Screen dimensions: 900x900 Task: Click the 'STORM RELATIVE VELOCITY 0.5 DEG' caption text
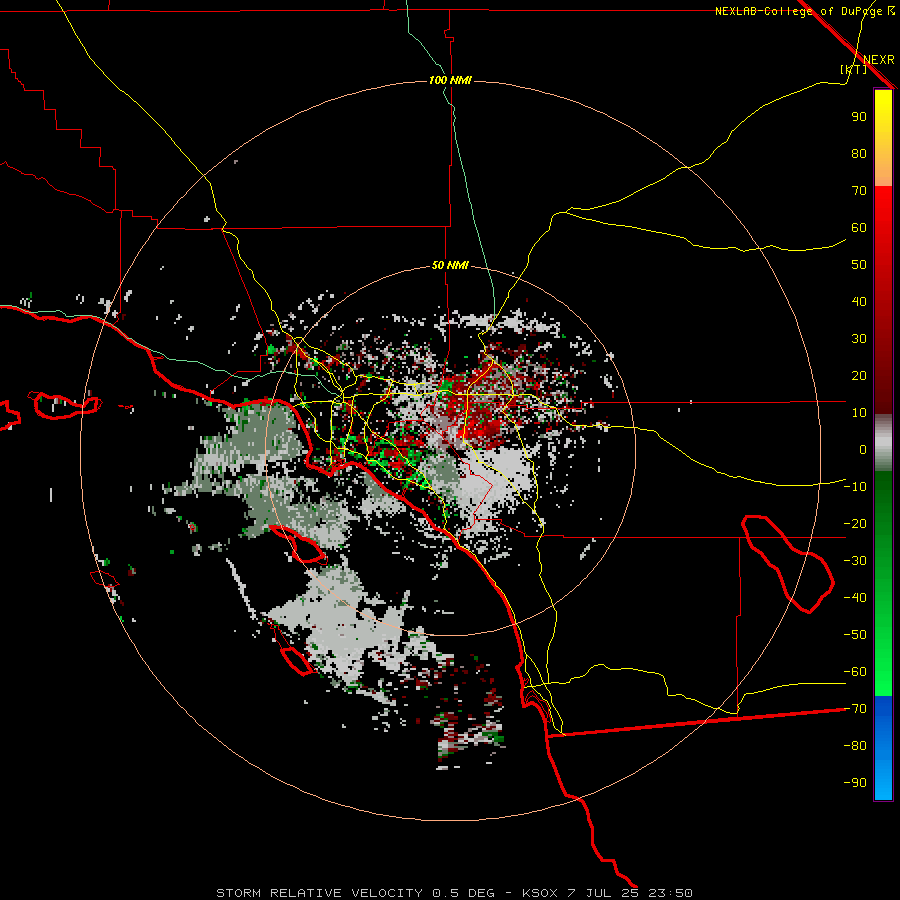355,893
